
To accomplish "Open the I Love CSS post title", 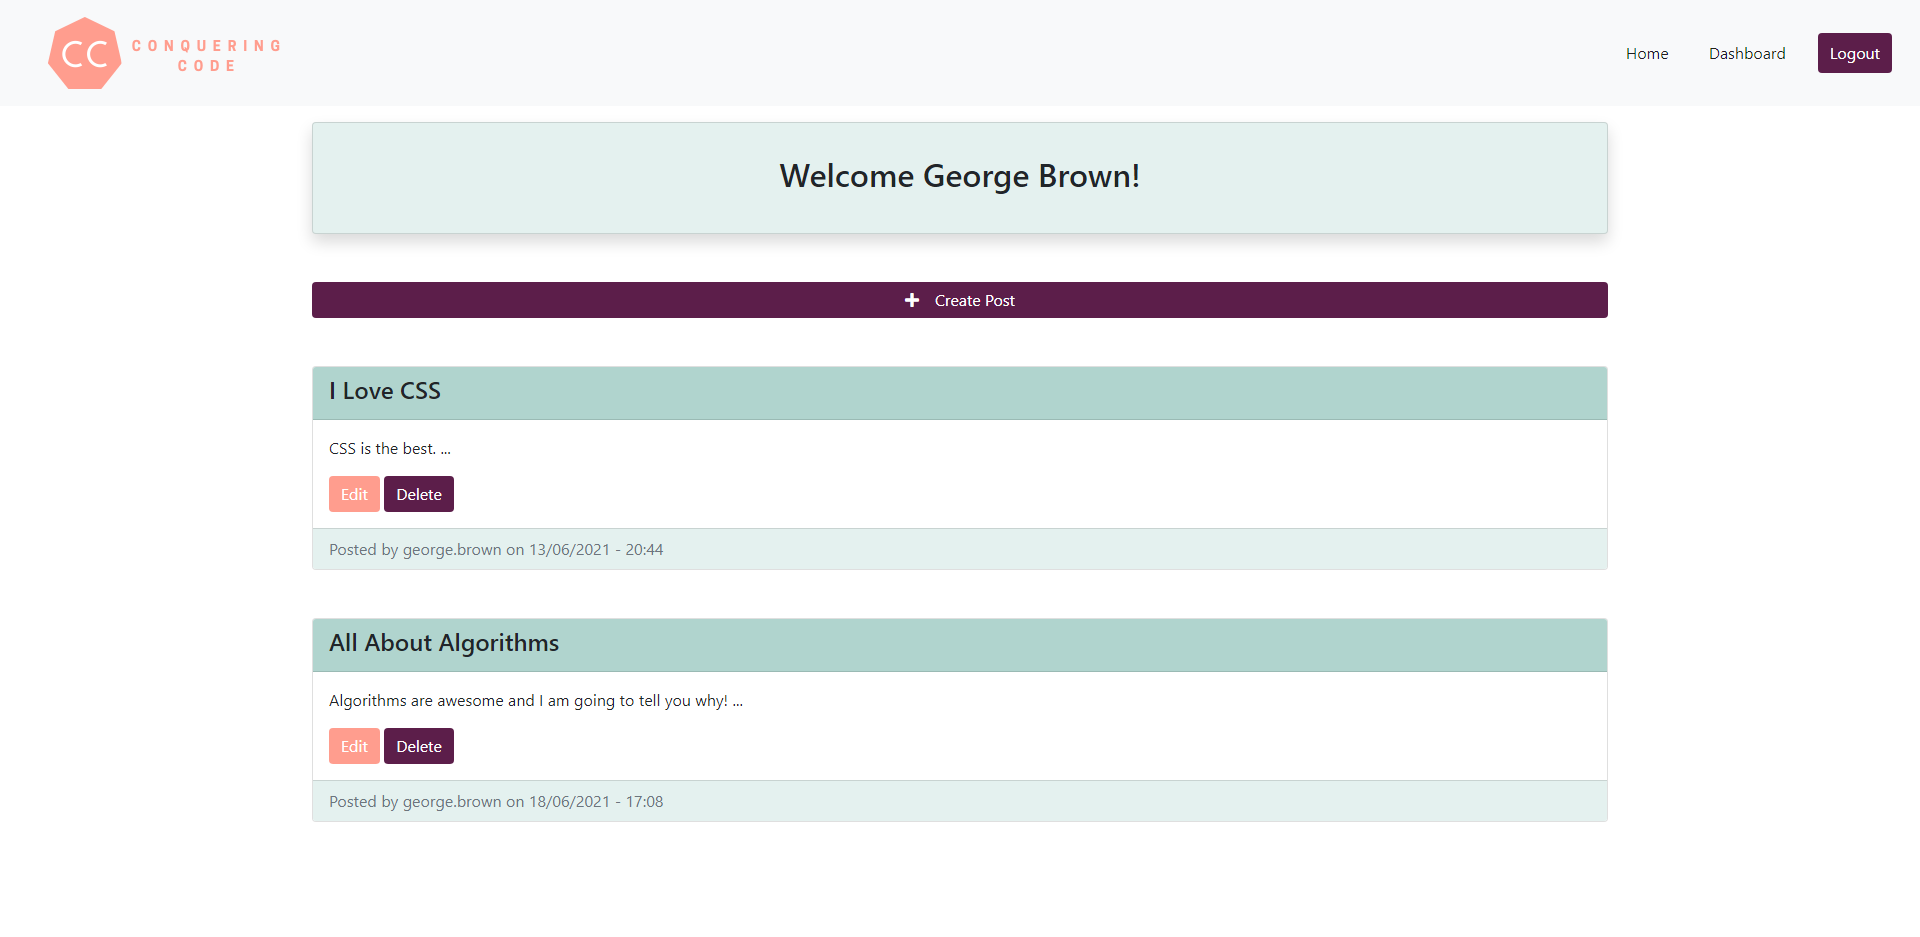I will point(385,392).
